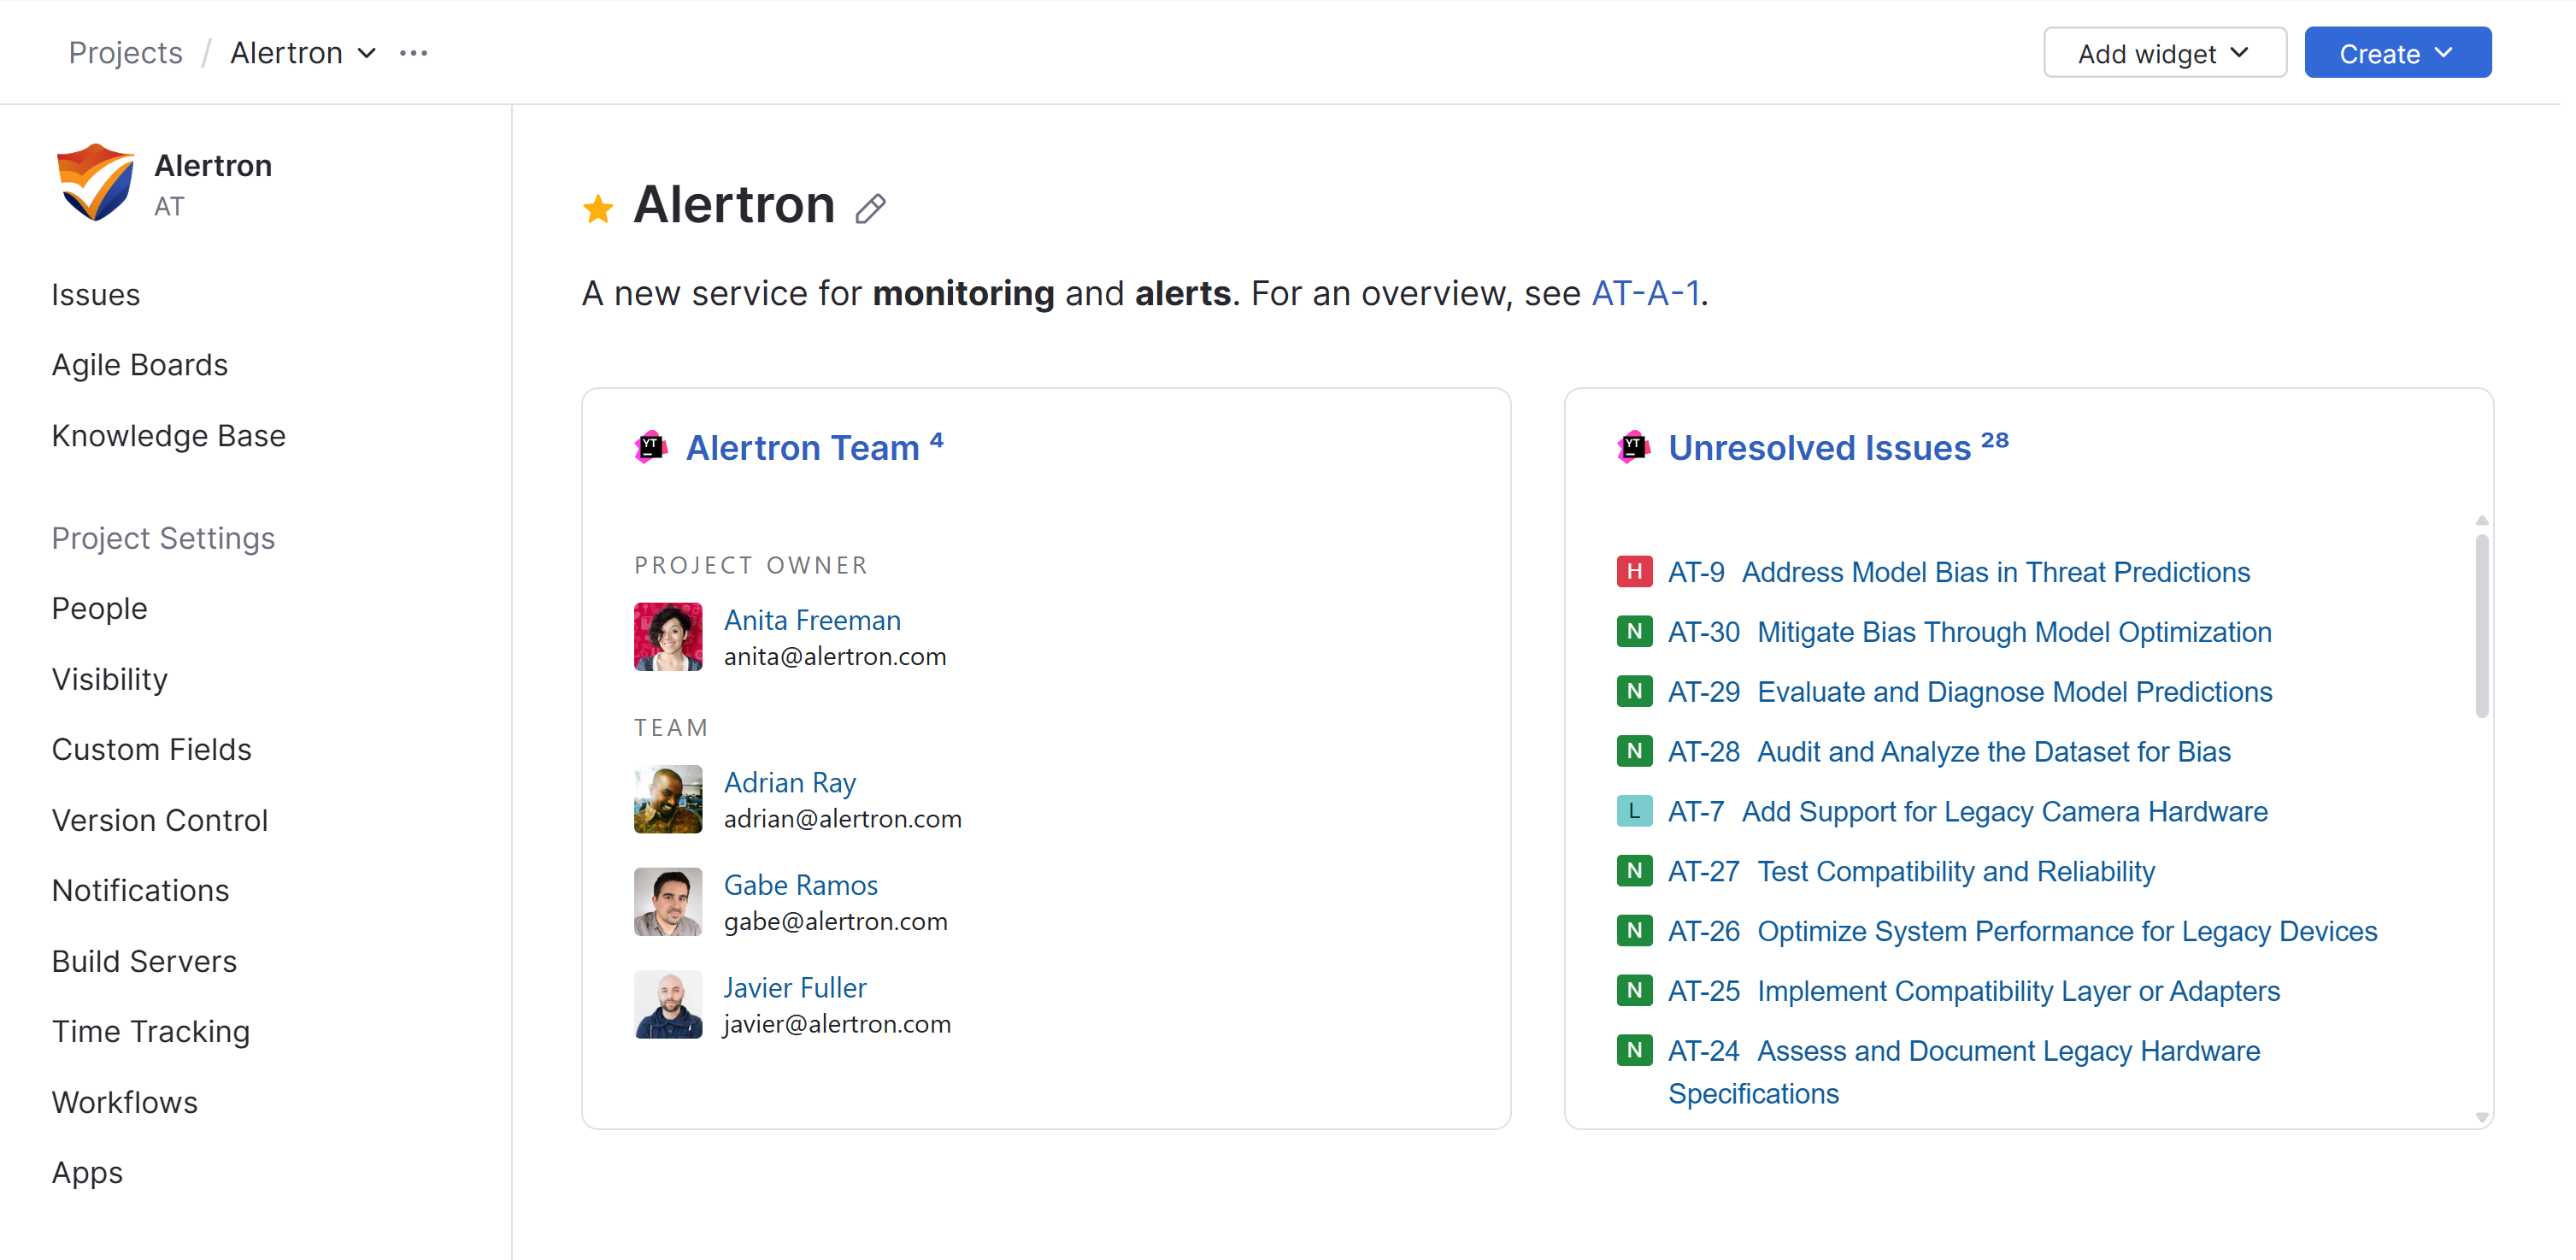This screenshot has width=2576, height=1260.
Task: Click YouTrack icon in Alertron Team widget
Action: (x=651, y=447)
